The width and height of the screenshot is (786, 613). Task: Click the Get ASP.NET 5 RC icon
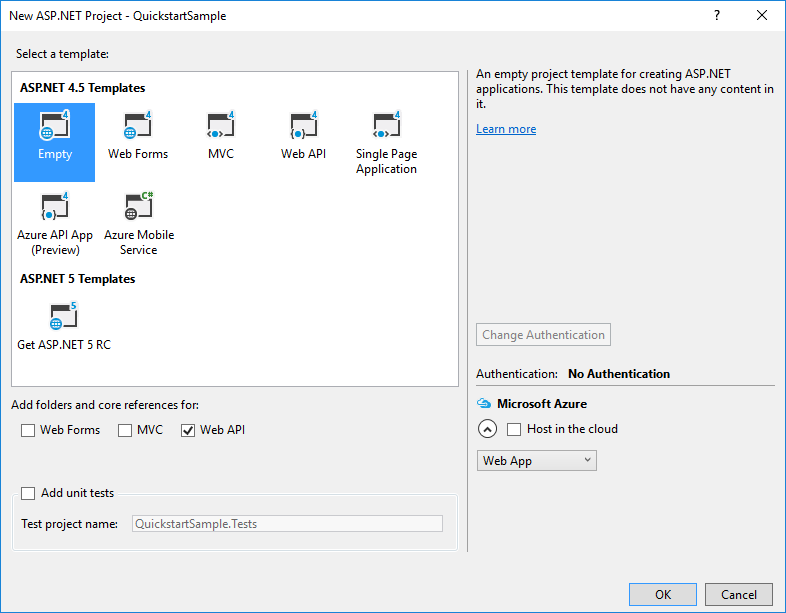pyautogui.click(x=64, y=315)
